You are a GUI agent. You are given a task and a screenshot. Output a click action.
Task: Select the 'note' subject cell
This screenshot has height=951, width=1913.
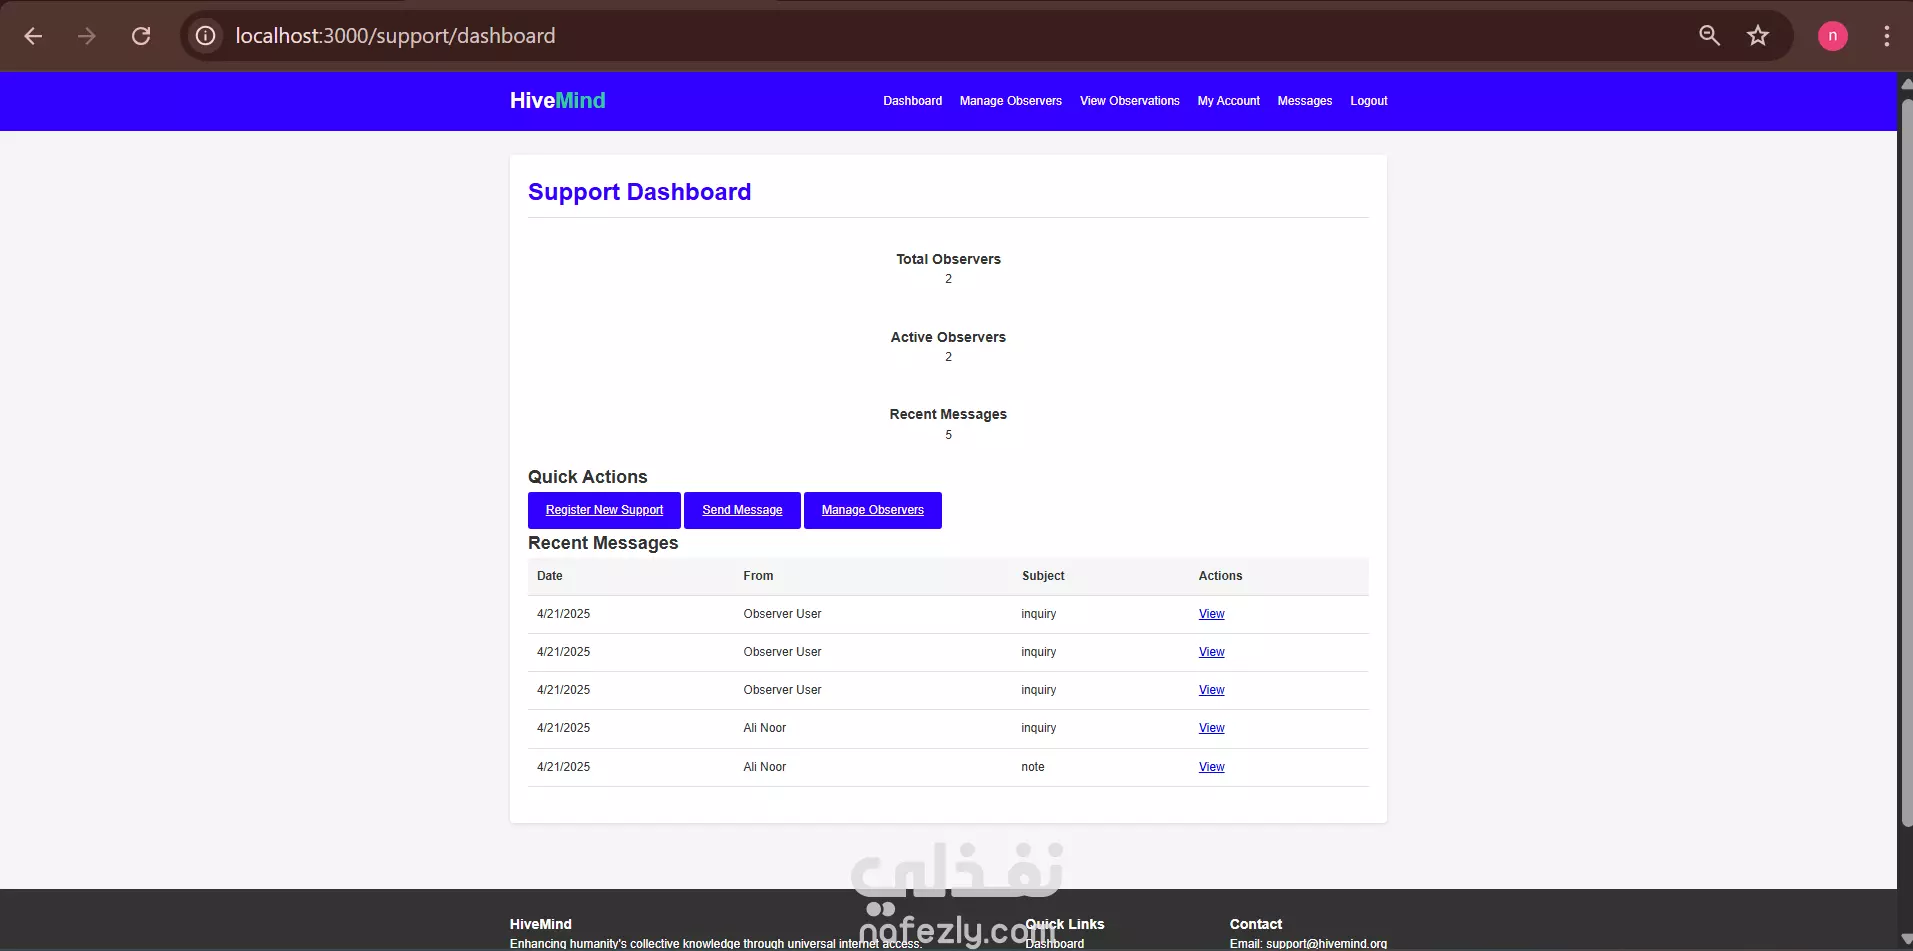coord(1033,767)
